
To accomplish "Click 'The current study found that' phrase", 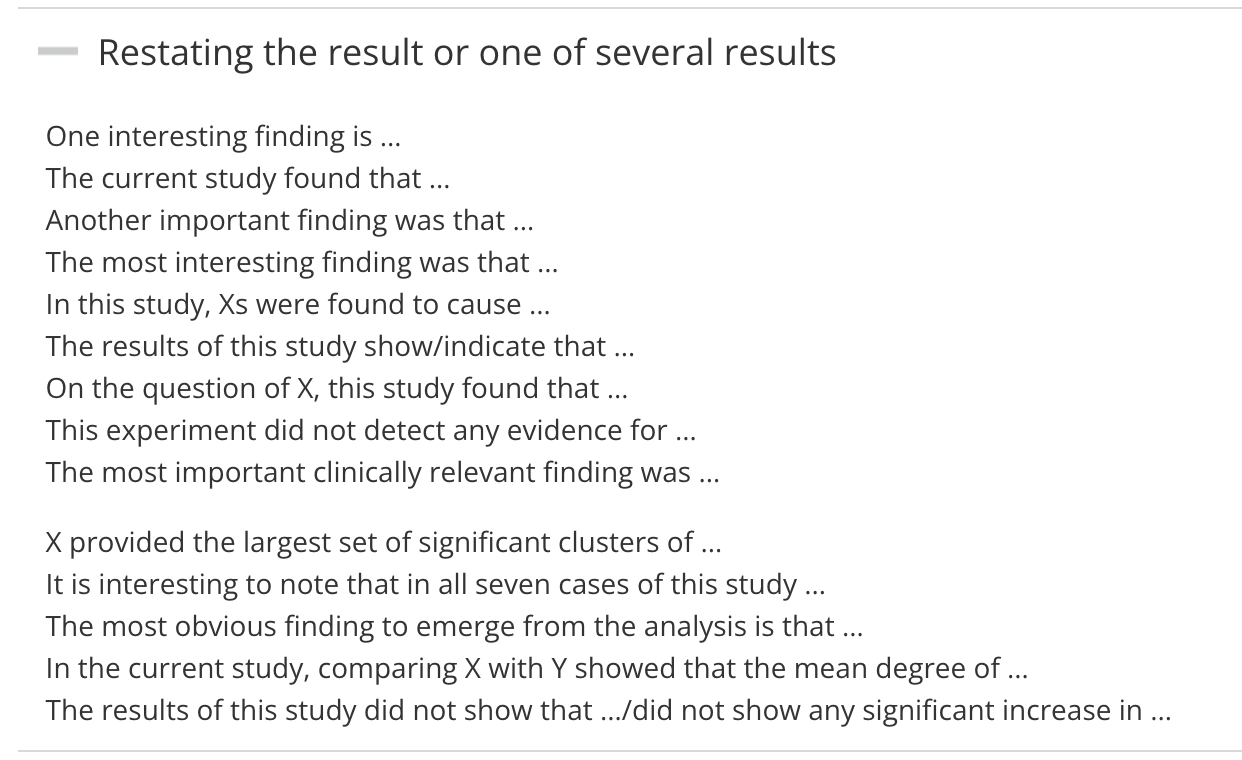I will tap(233, 178).
